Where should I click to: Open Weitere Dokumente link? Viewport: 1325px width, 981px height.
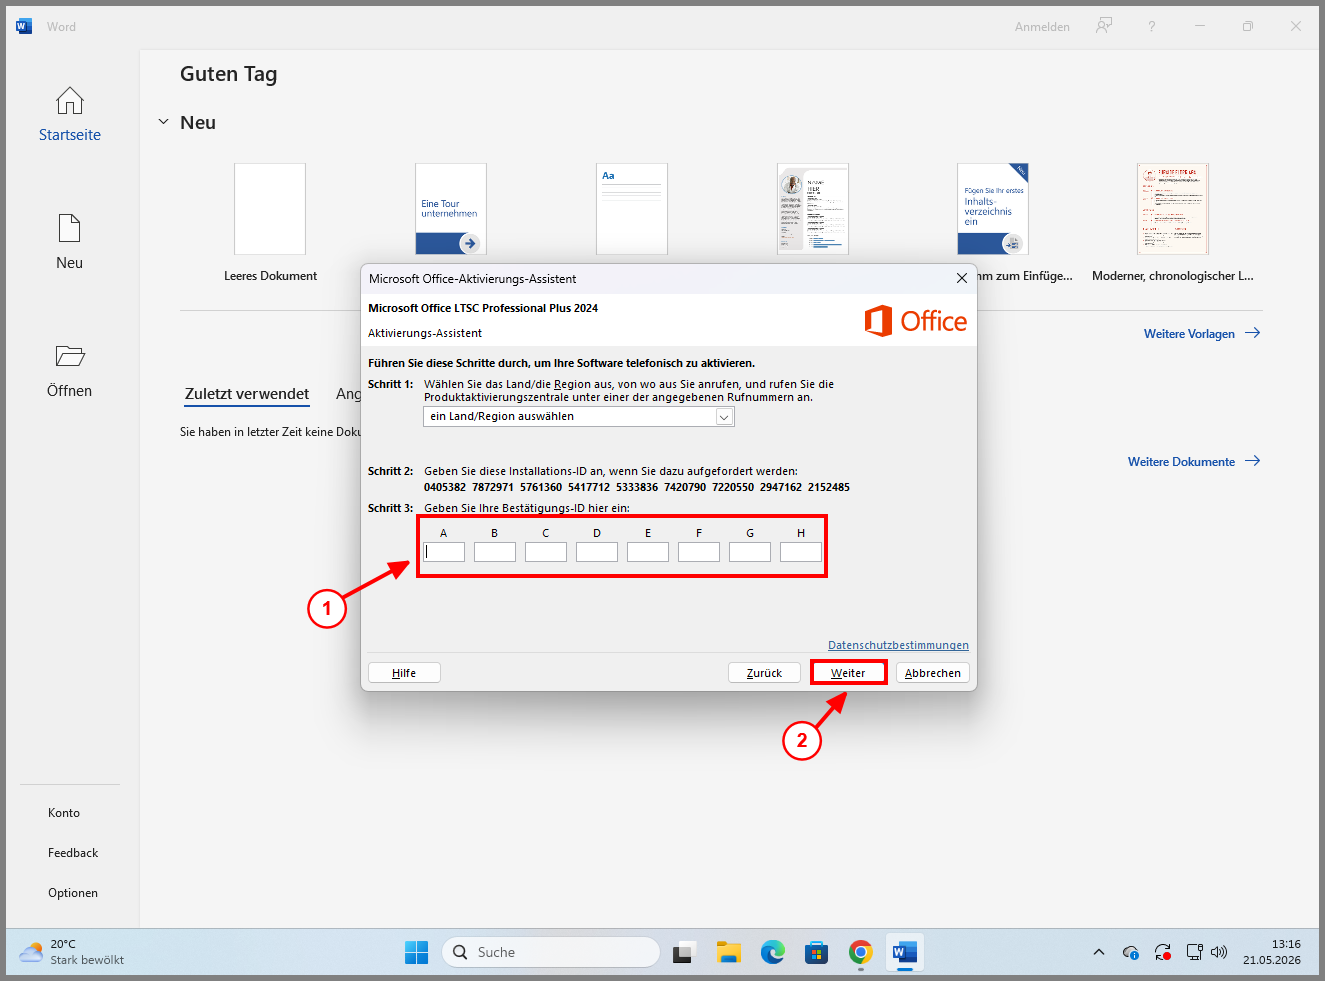click(1181, 462)
